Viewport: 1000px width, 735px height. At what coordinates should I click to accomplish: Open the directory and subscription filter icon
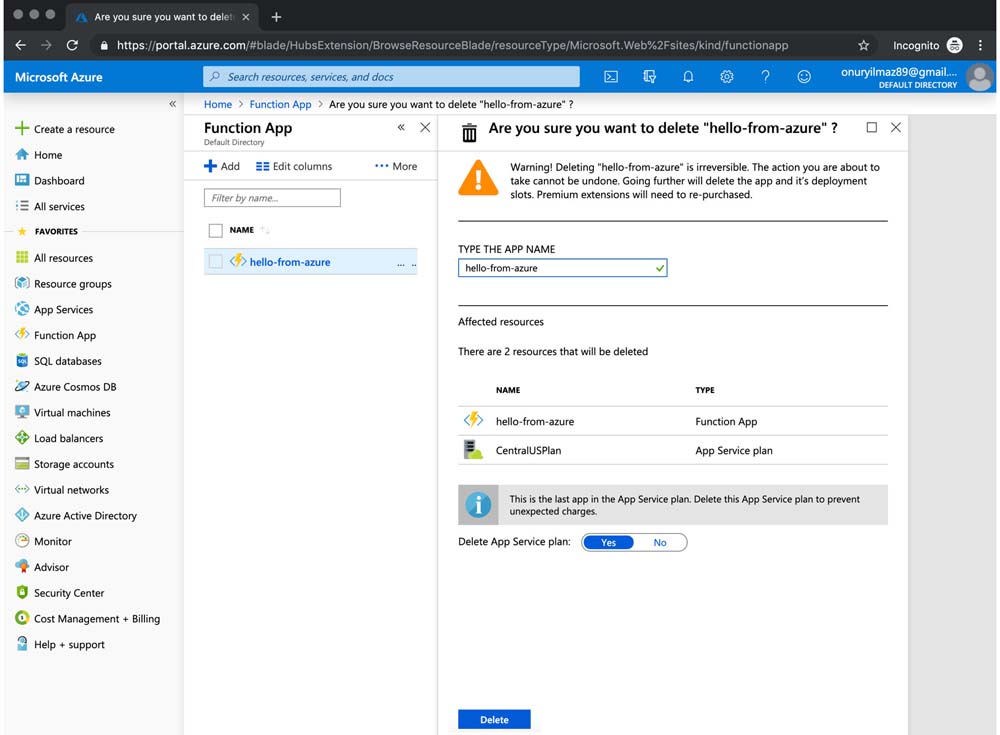[x=650, y=77]
